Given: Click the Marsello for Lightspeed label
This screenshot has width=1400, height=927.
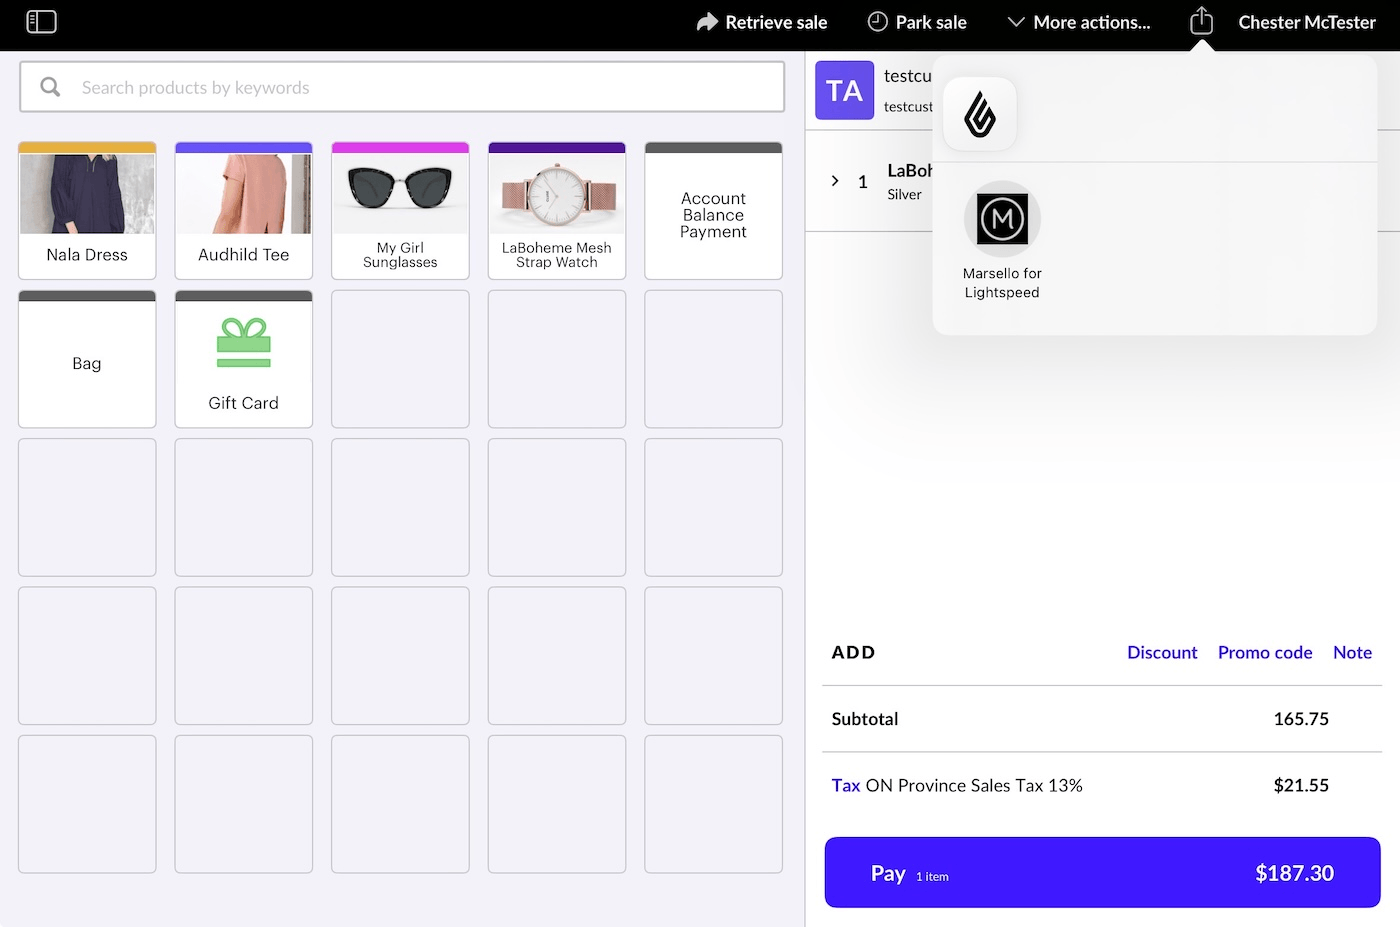Looking at the screenshot, I should pos(1002,283).
